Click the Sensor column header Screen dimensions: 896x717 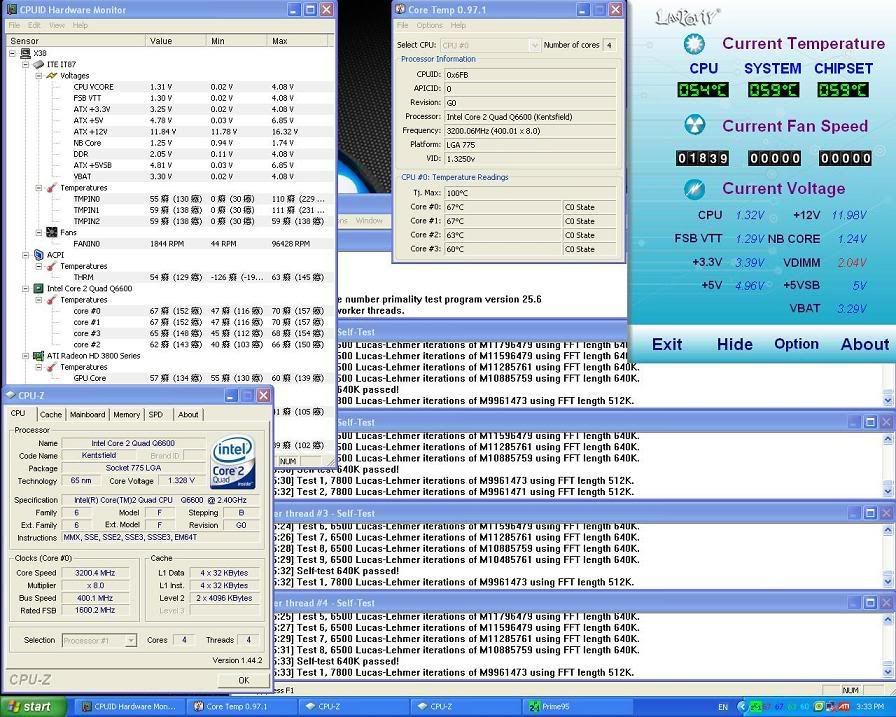point(75,41)
